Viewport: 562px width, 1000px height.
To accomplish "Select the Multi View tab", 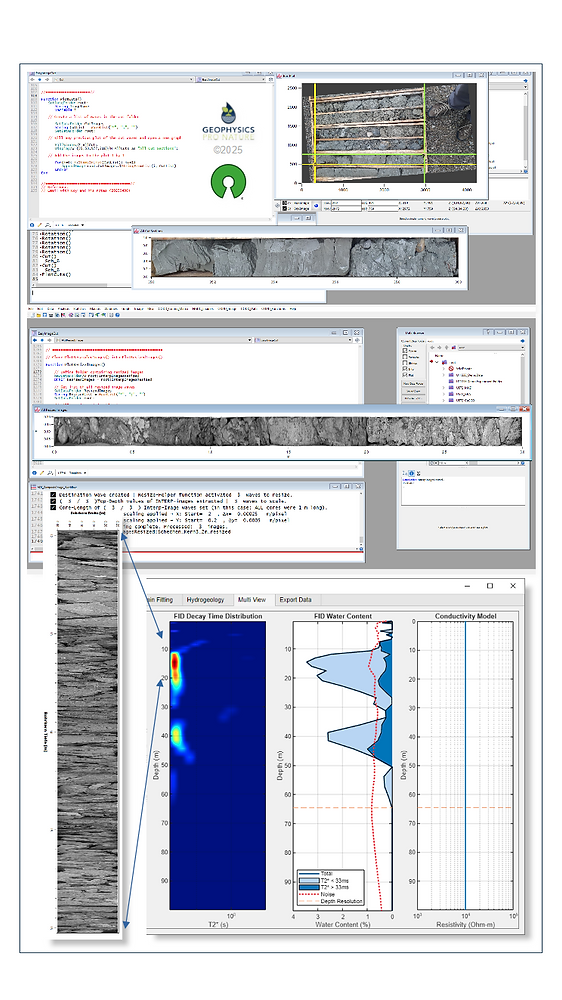I will click(x=251, y=599).
